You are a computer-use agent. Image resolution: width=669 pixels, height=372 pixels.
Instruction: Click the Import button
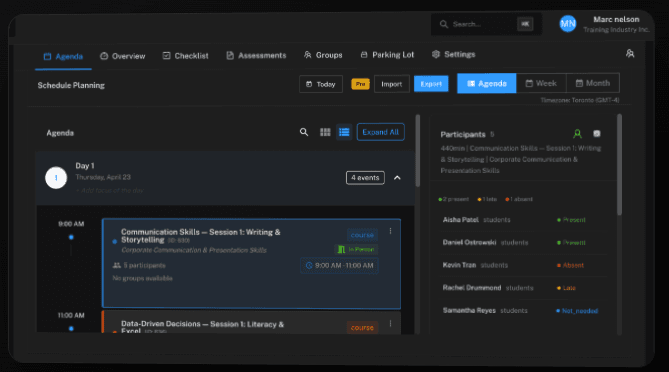(x=392, y=84)
